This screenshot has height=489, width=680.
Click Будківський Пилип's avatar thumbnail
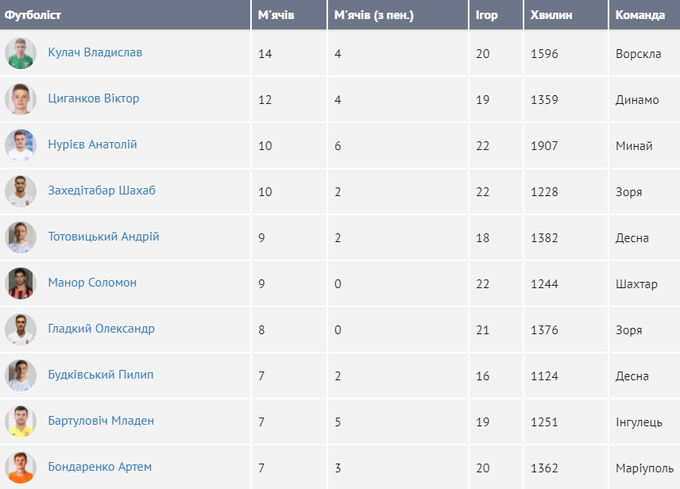(20, 375)
